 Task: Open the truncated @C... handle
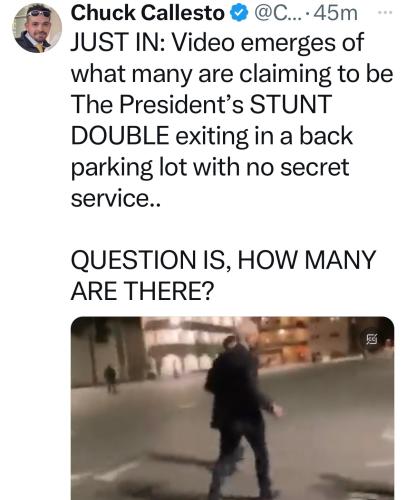coord(278,13)
